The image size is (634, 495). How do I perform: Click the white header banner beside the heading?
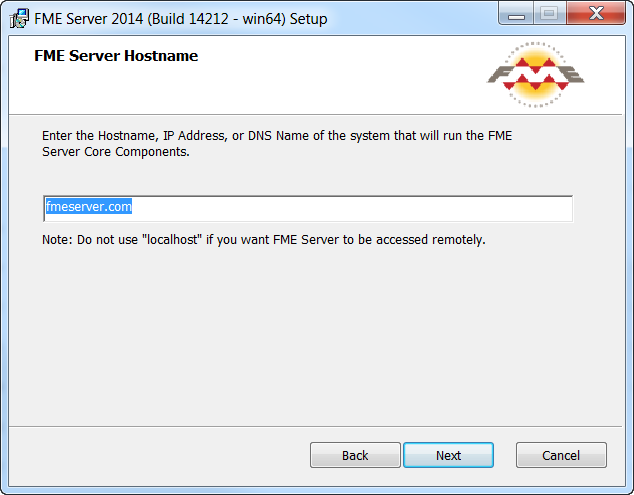340,75
